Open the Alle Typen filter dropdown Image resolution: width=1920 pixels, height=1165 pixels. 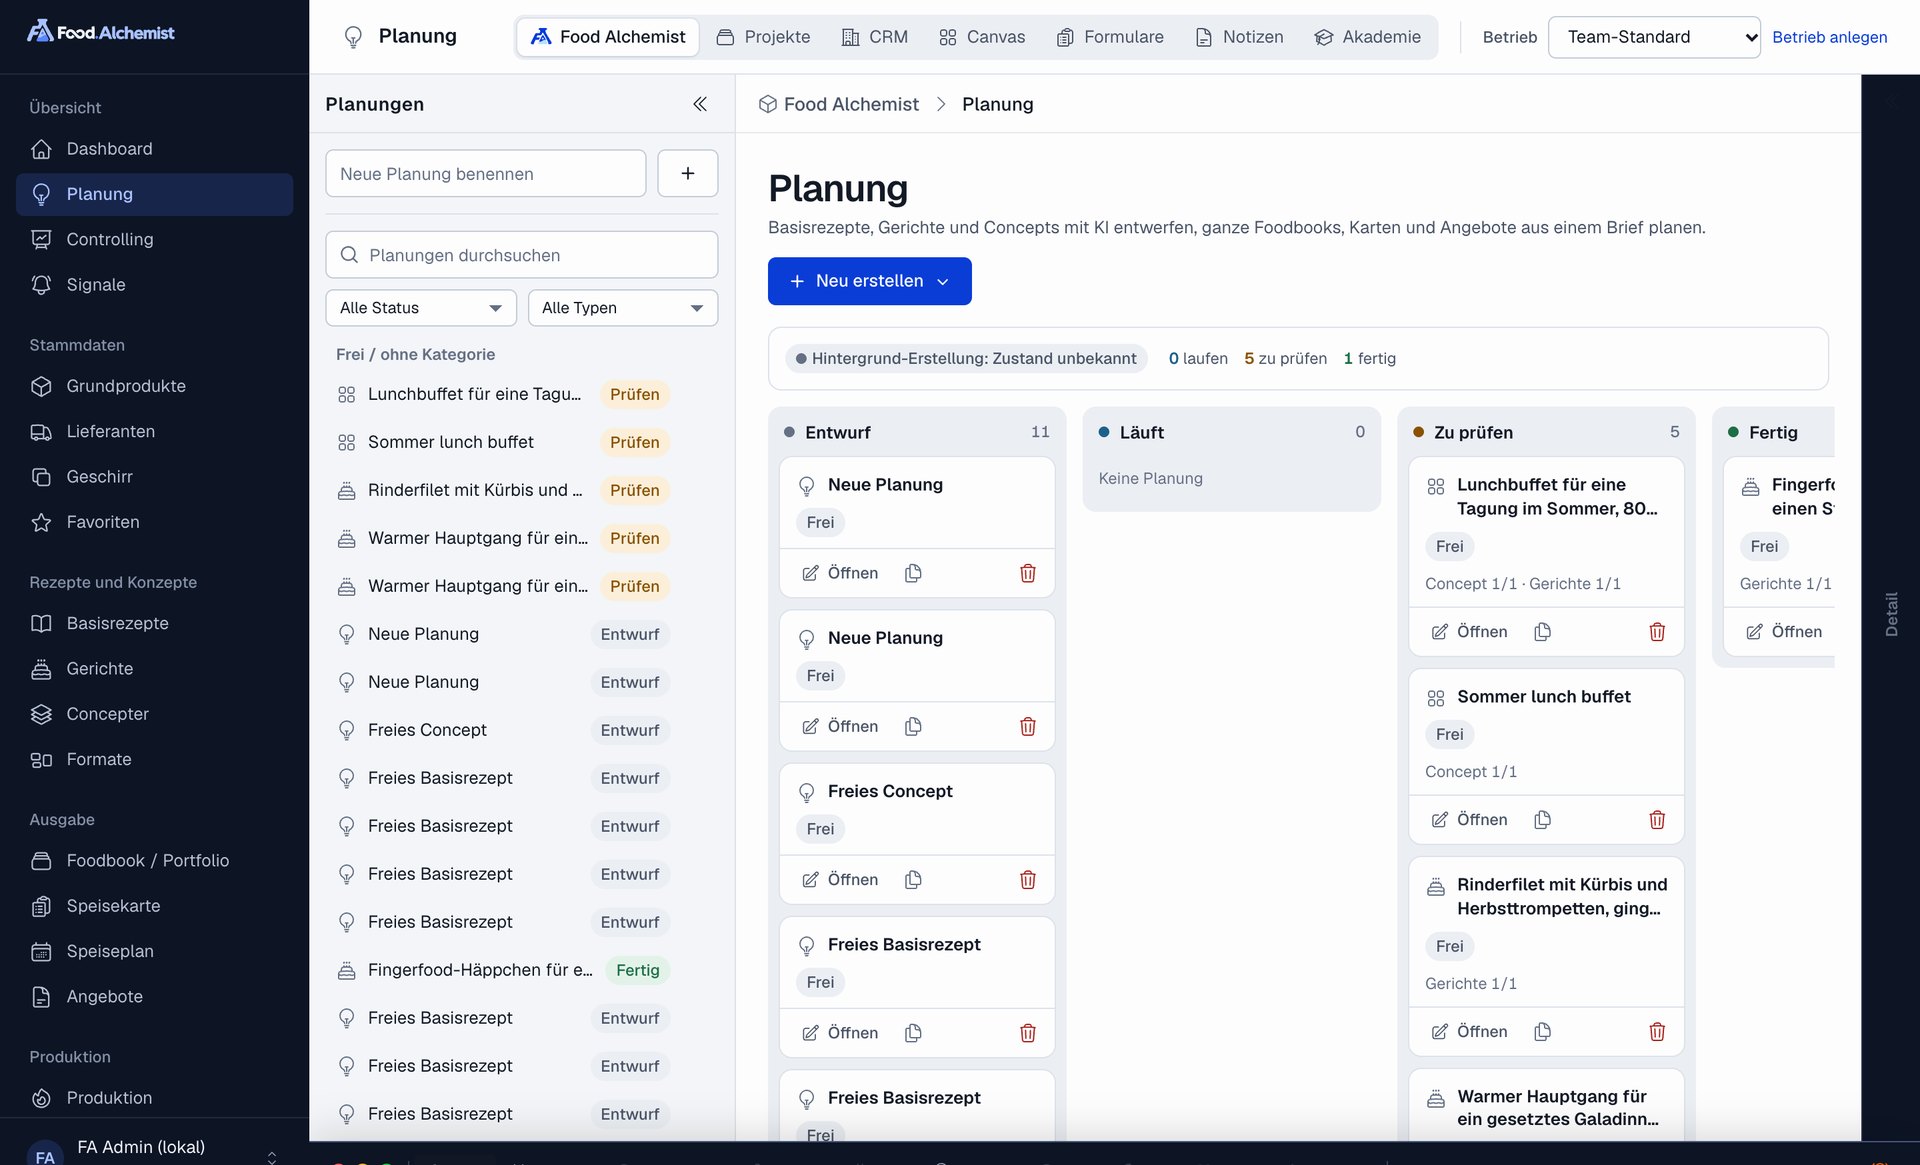coord(623,308)
